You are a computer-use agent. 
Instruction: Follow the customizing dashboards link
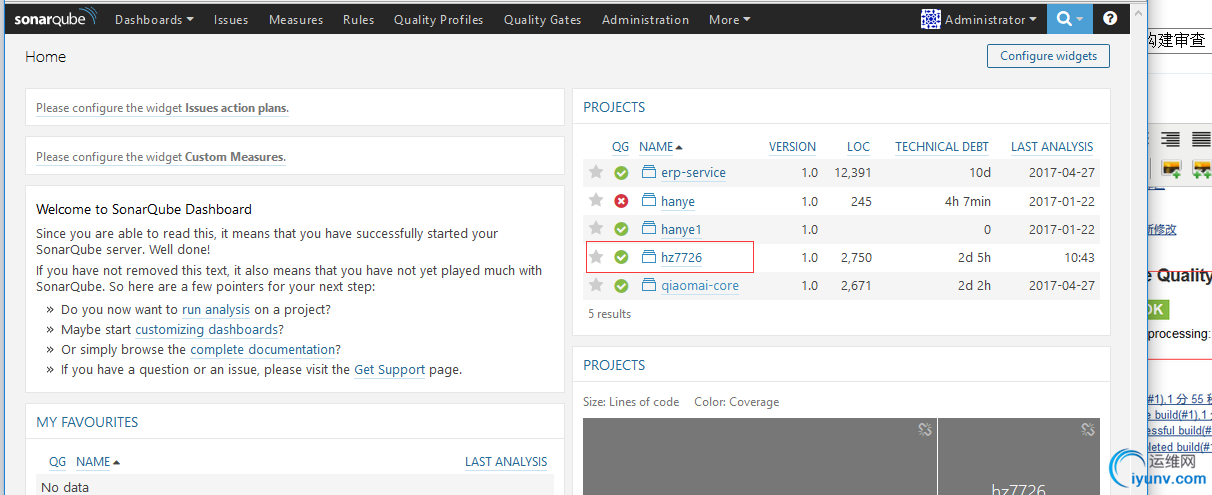pyautogui.click(x=206, y=330)
